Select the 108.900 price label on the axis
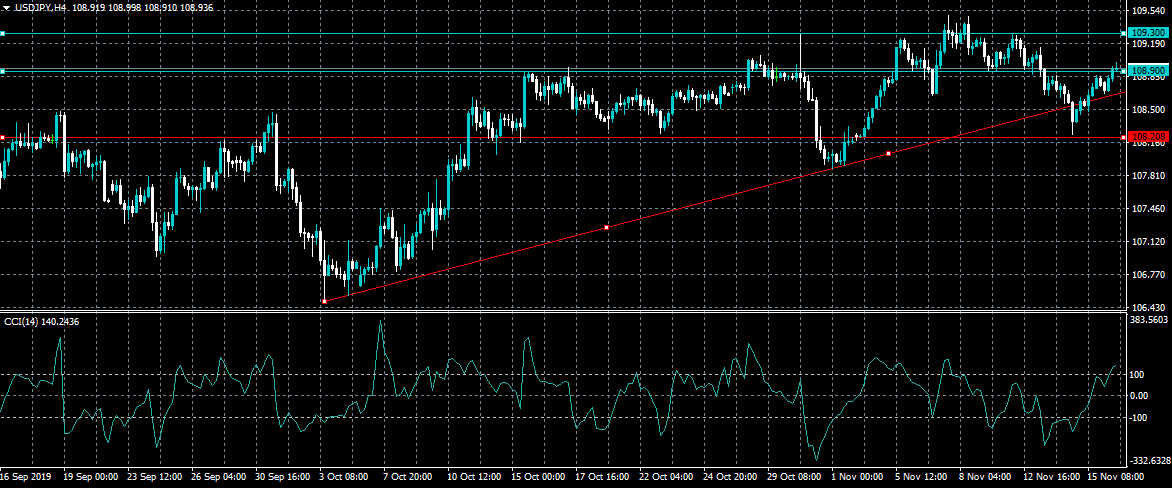This screenshot has height=488, width=1172. click(1149, 71)
